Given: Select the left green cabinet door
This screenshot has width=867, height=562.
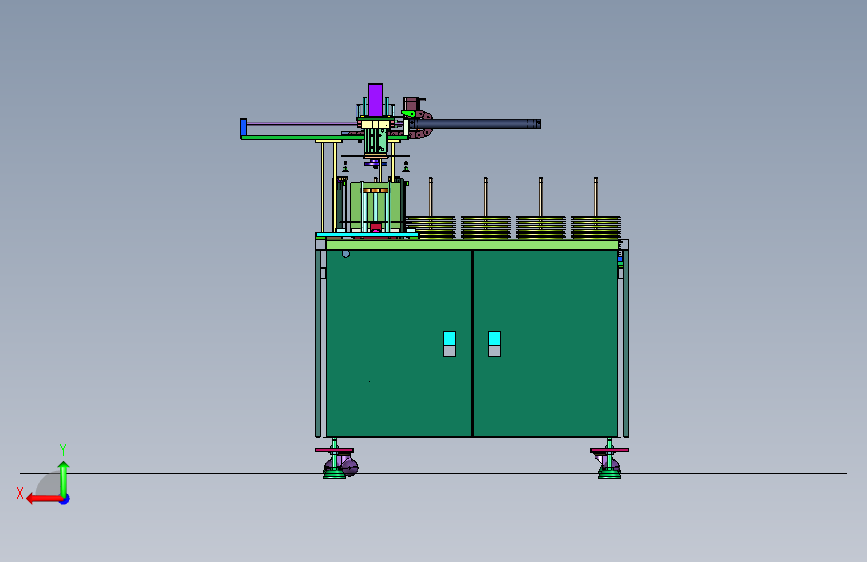Looking at the screenshot, I should [x=399, y=344].
